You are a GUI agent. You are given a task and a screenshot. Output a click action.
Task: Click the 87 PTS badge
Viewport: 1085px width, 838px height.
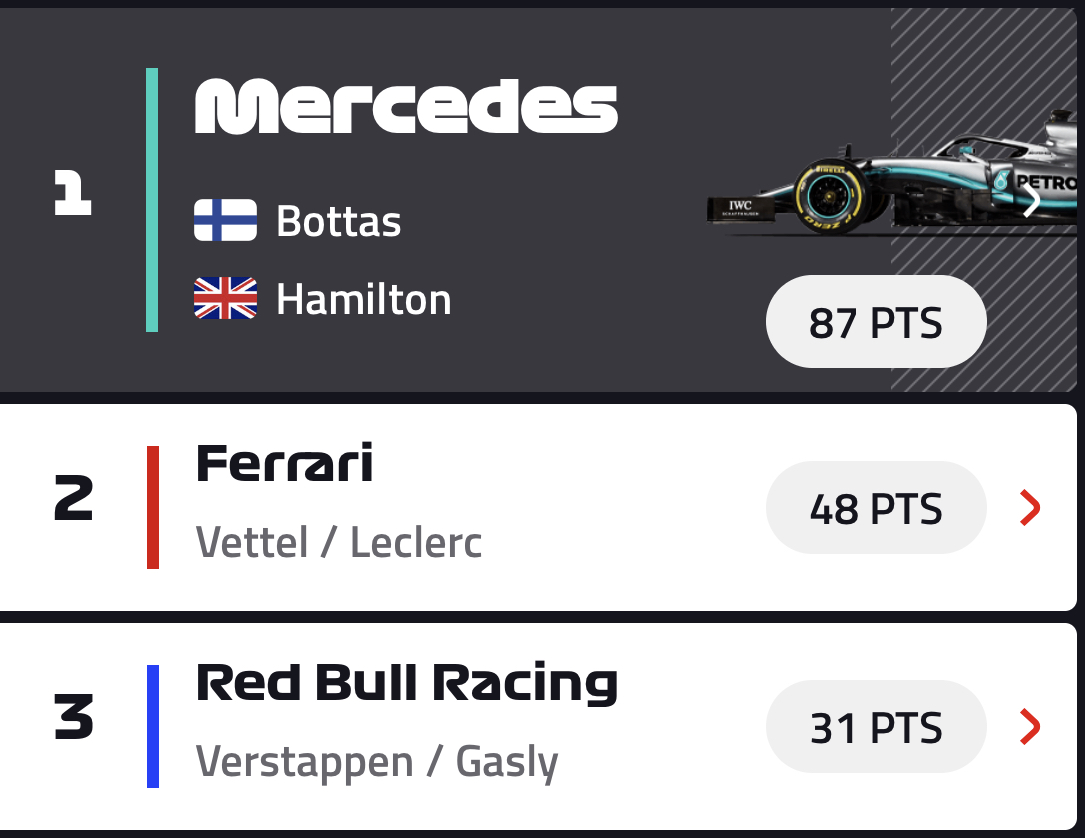(x=876, y=323)
